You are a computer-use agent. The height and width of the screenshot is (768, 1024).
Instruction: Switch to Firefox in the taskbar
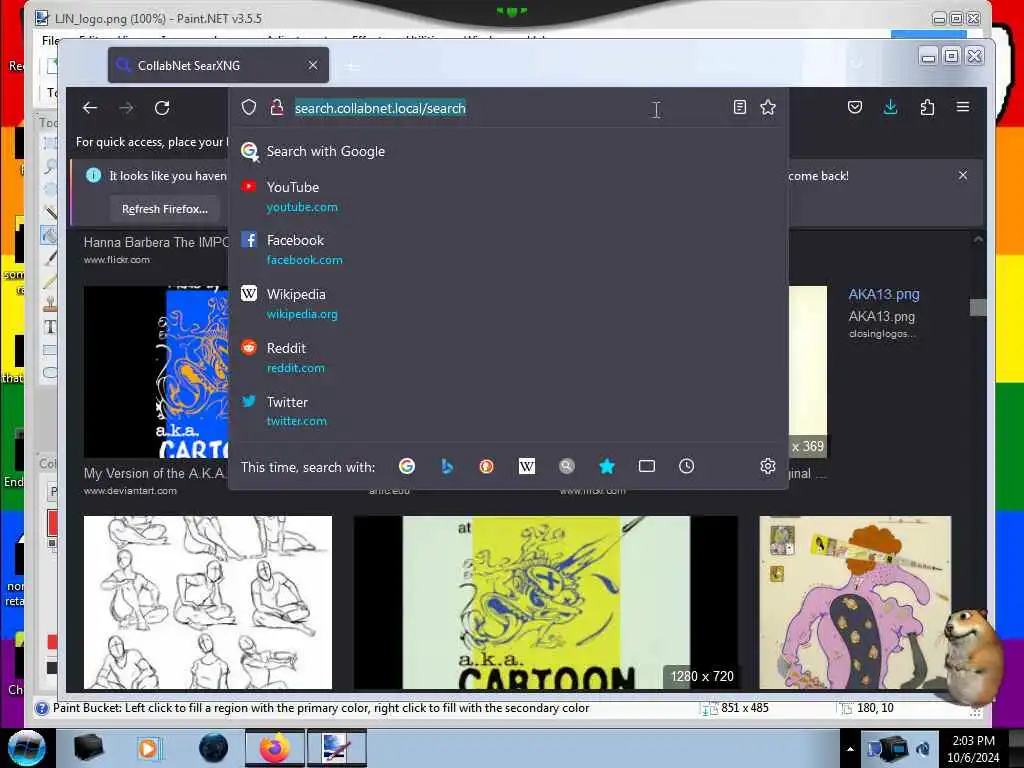tap(274, 748)
